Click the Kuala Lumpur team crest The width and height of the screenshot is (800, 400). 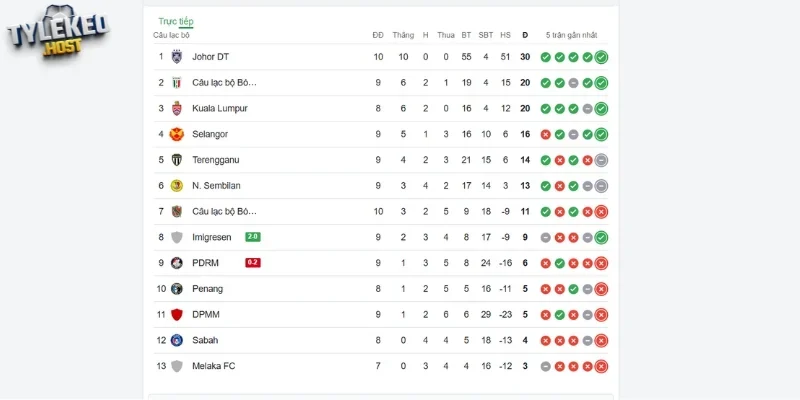pyautogui.click(x=177, y=108)
